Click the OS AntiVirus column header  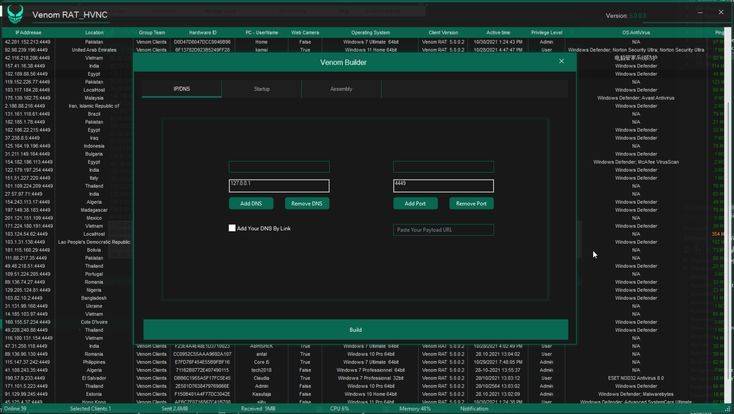coord(636,33)
